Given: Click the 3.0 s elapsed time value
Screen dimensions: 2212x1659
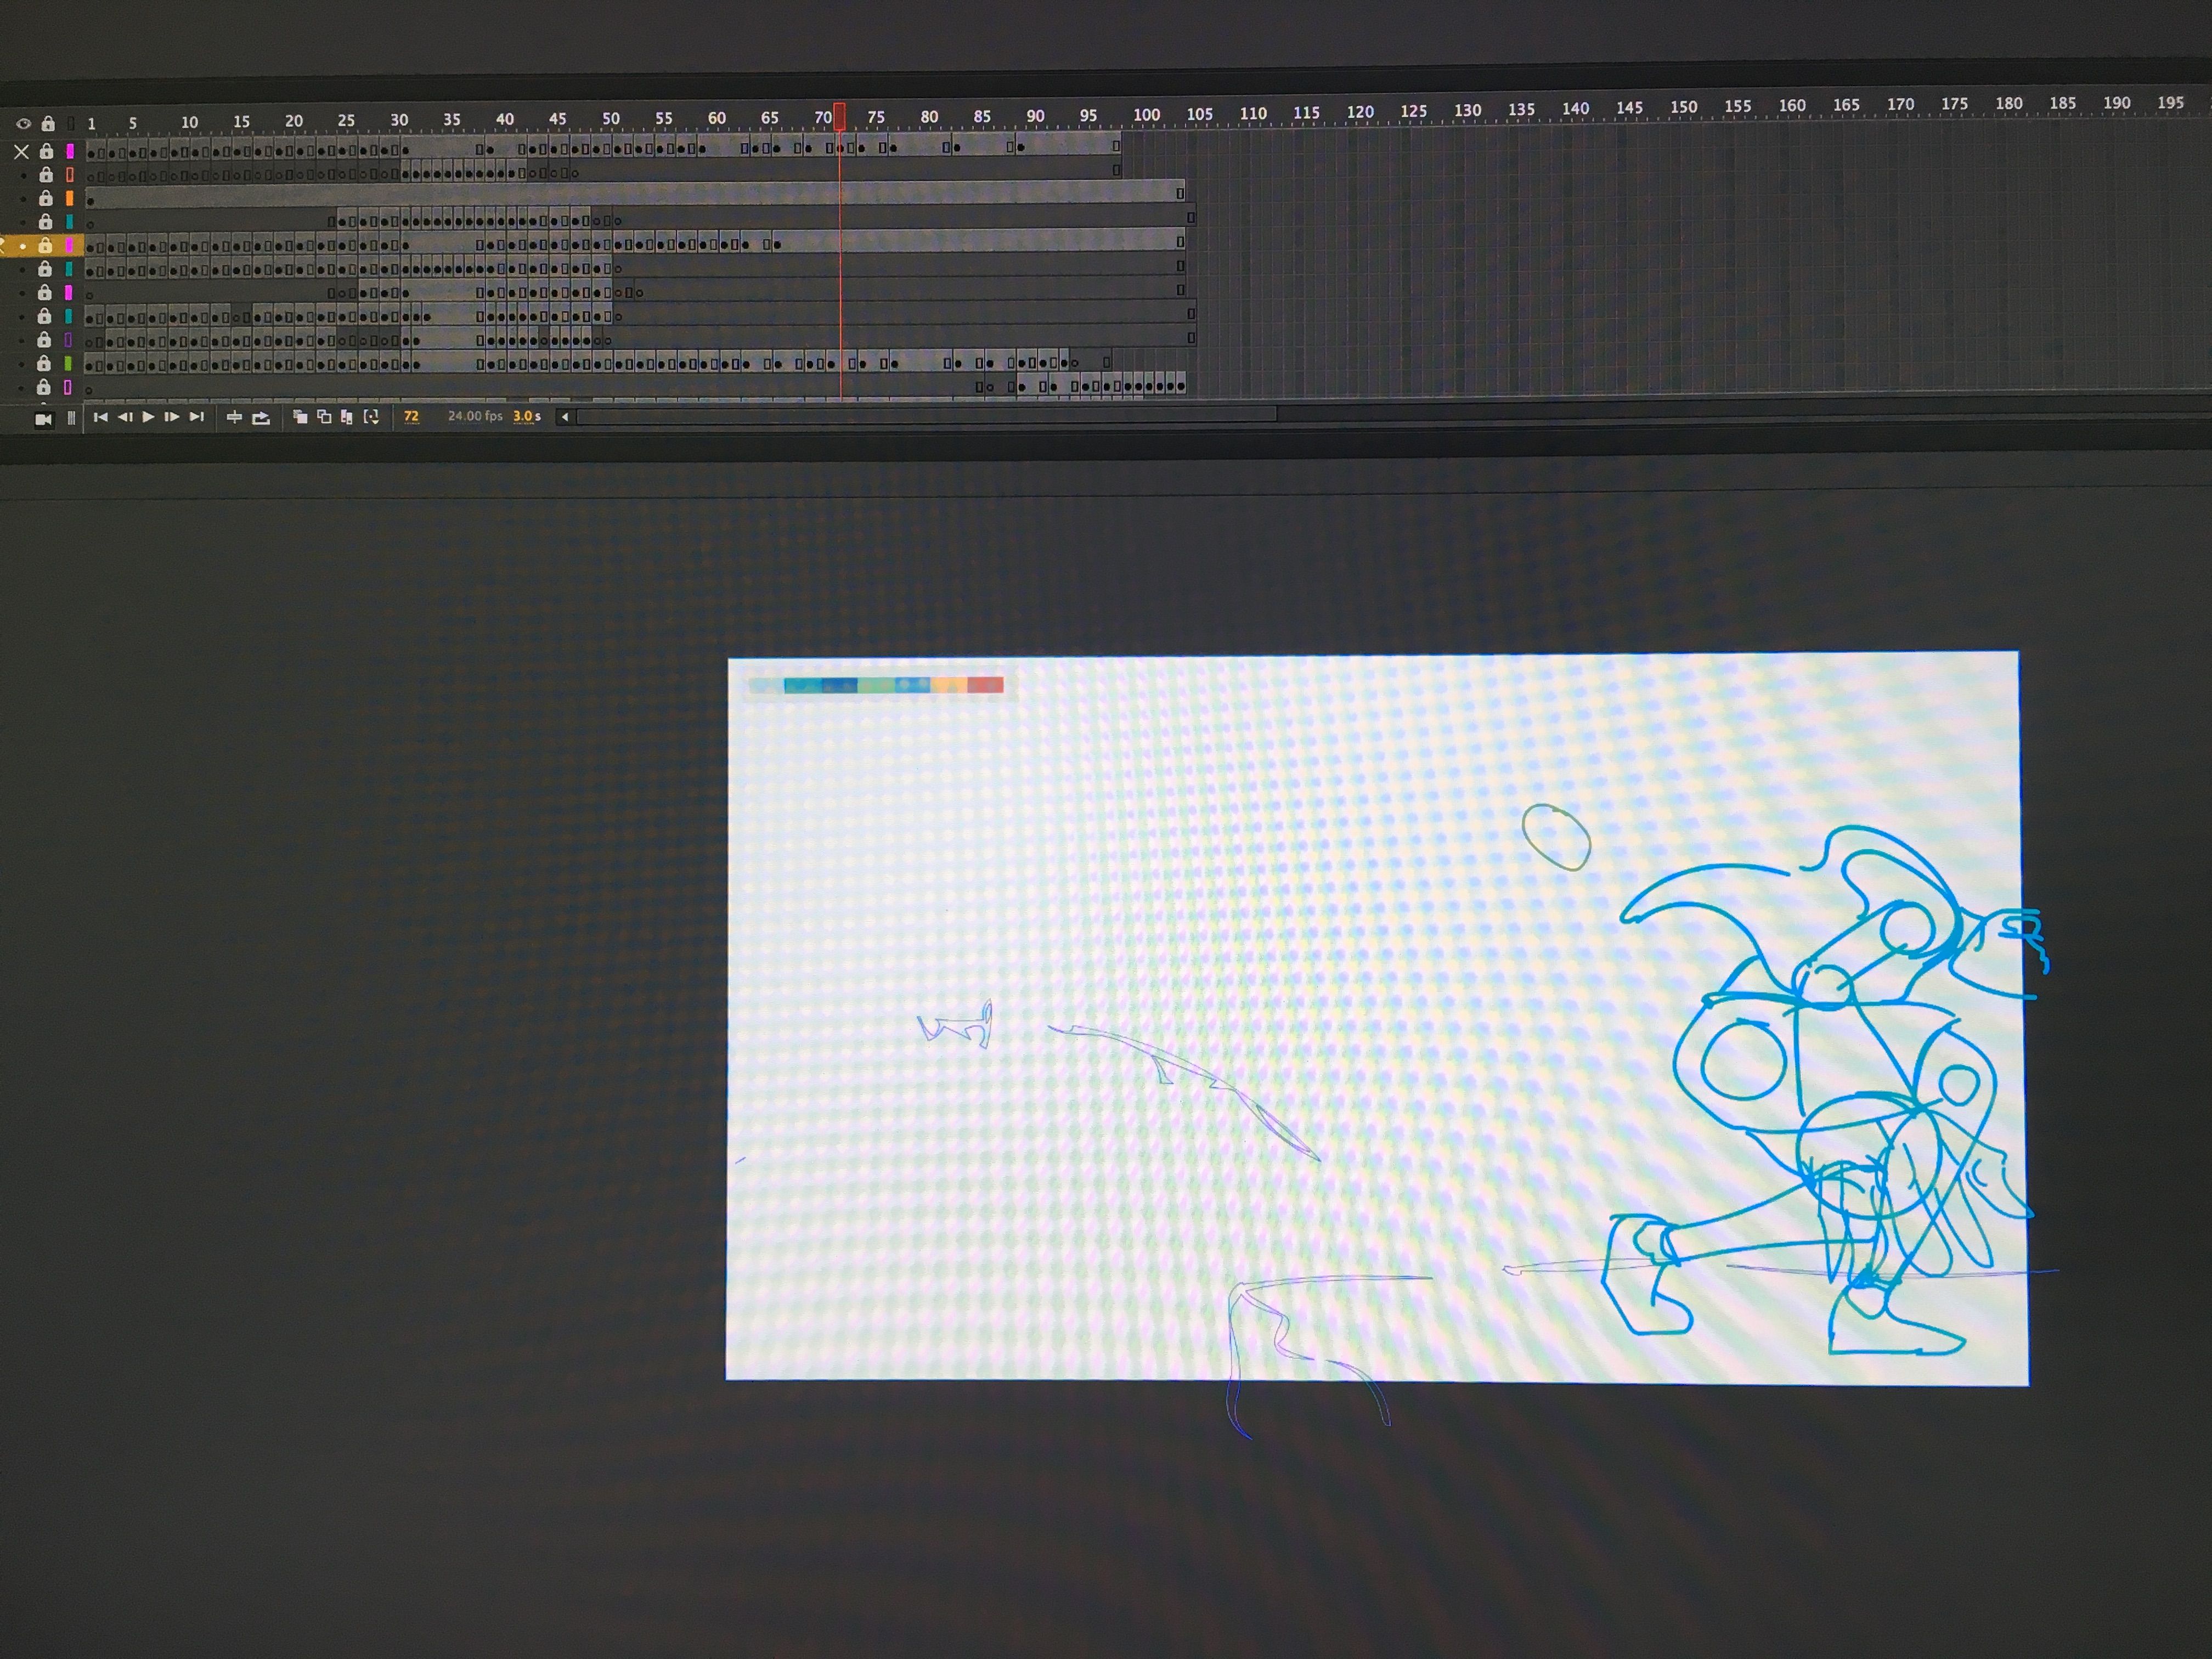Looking at the screenshot, I should coord(527,416).
